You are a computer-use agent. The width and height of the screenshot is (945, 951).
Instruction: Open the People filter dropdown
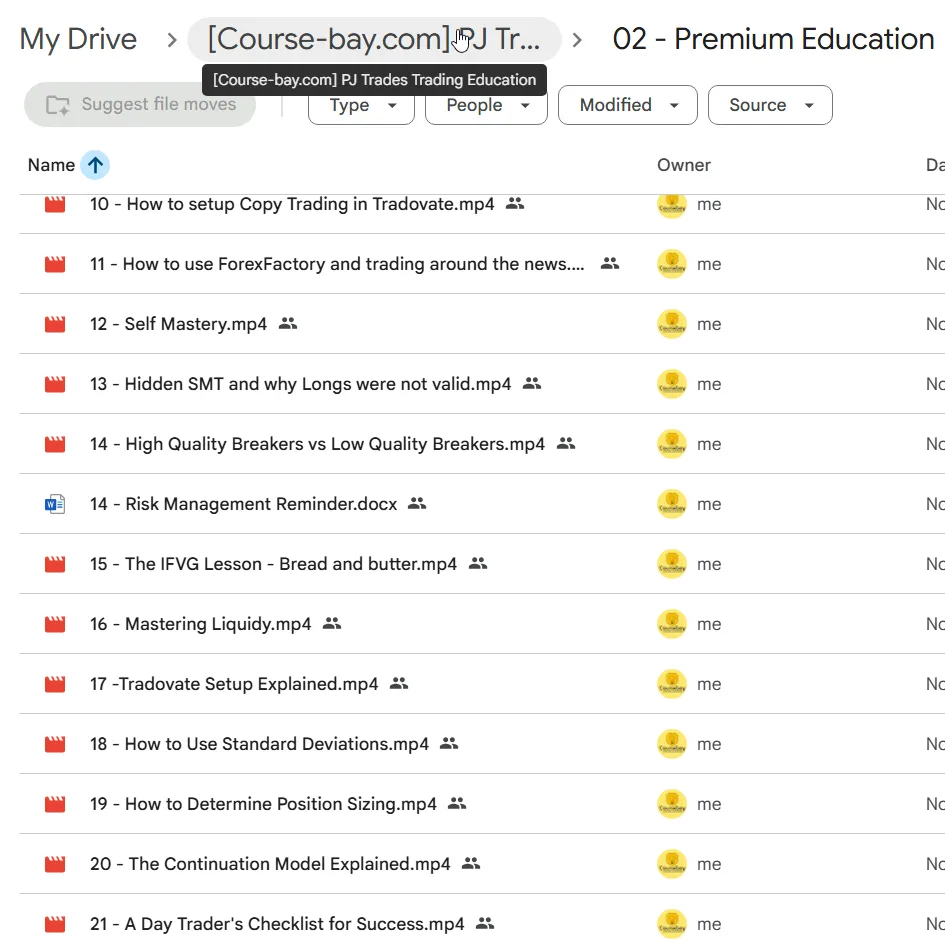[486, 105]
